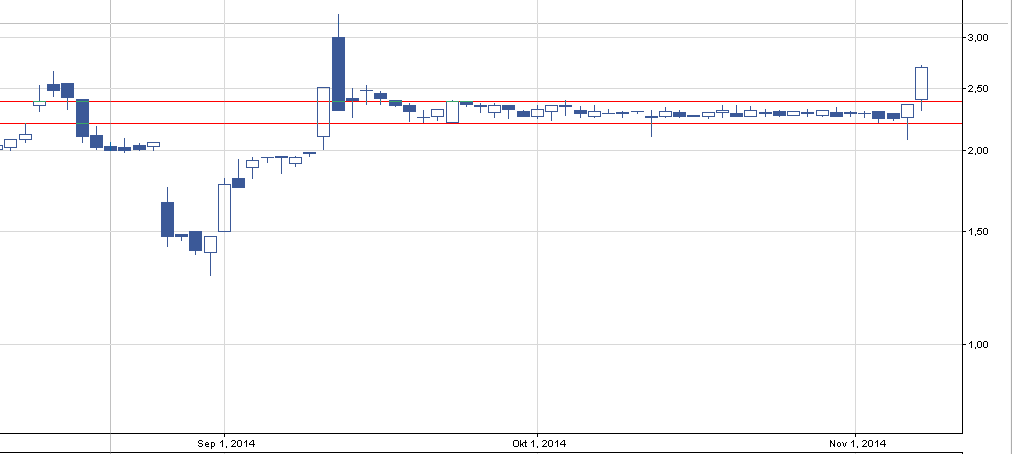The height and width of the screenshot is (454, 1012).
Task: Click the tall hollow candle at Sep 1 gridline
Action: click(224, 207)
